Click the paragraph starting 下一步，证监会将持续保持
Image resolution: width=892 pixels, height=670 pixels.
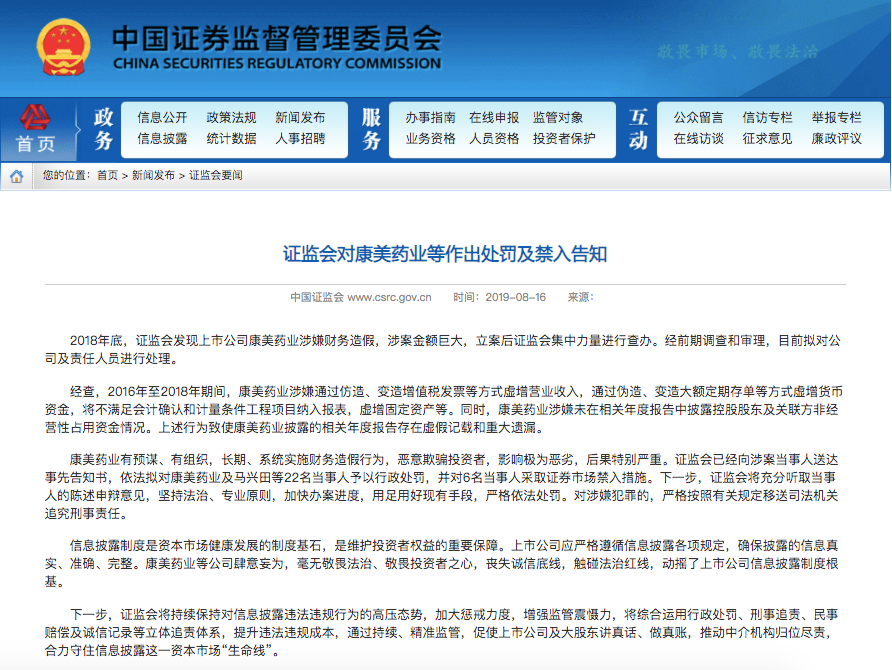pyautogui.click(x=441, y=632)
